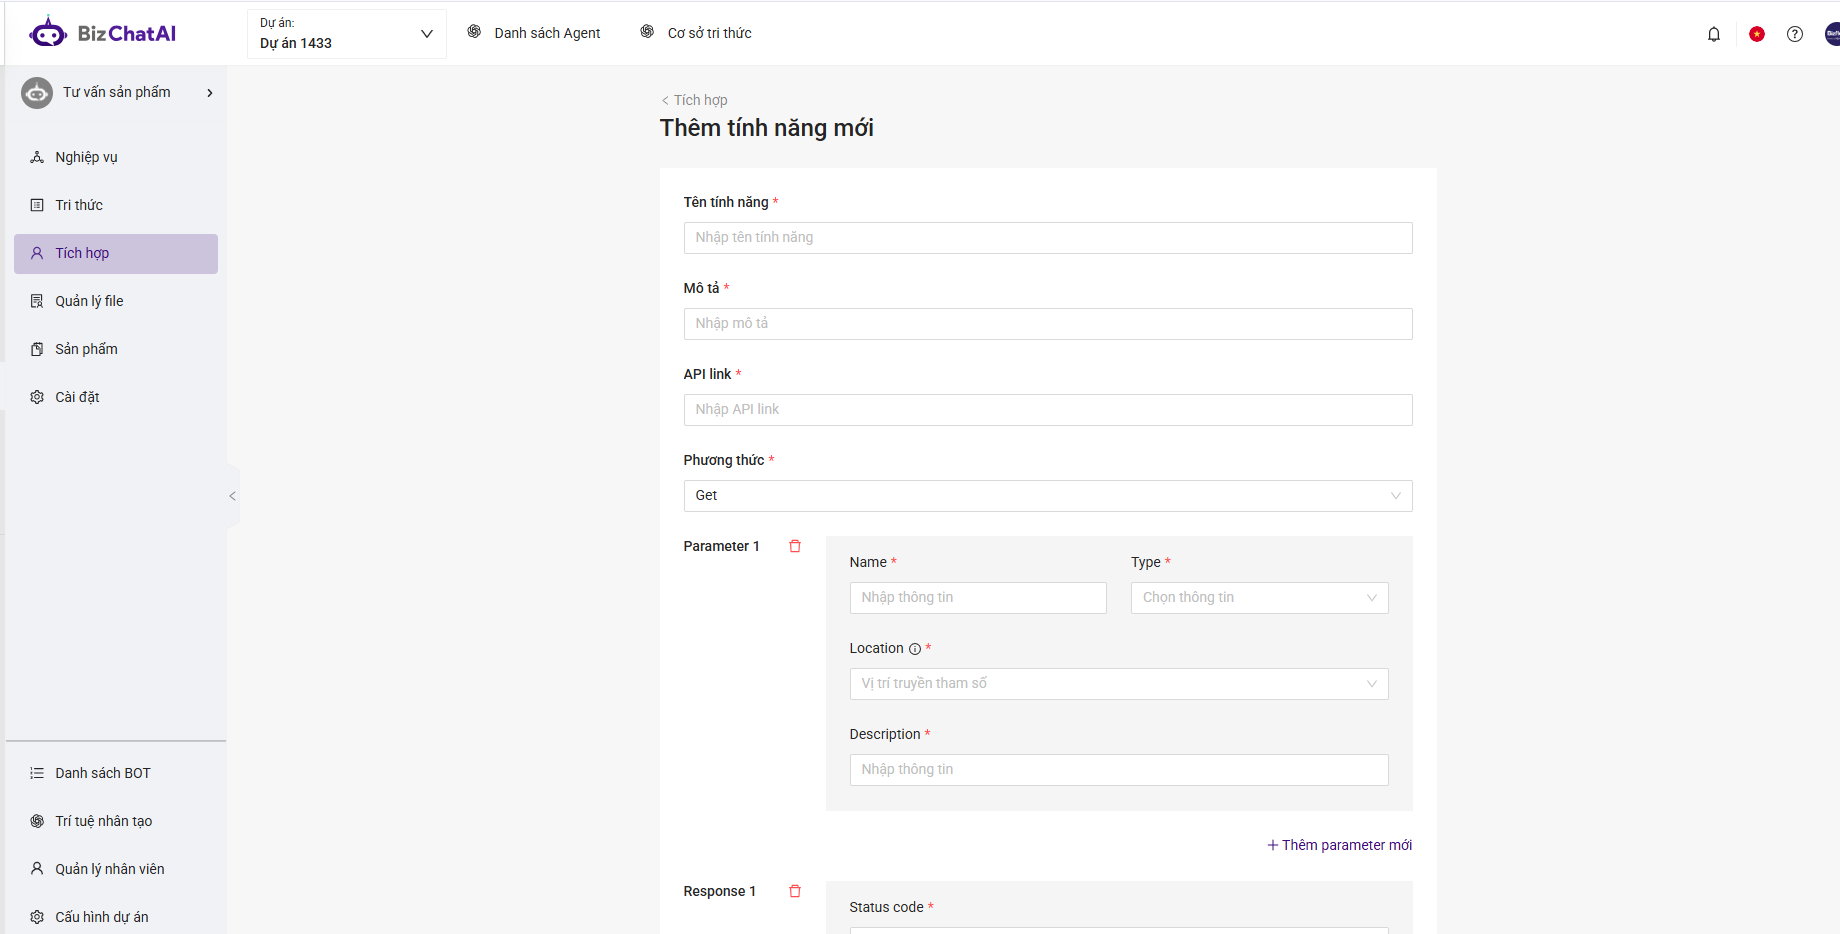Click the Quản lý nhân viên person icon
Viewport: 1840px width, 934px height.
37,869
